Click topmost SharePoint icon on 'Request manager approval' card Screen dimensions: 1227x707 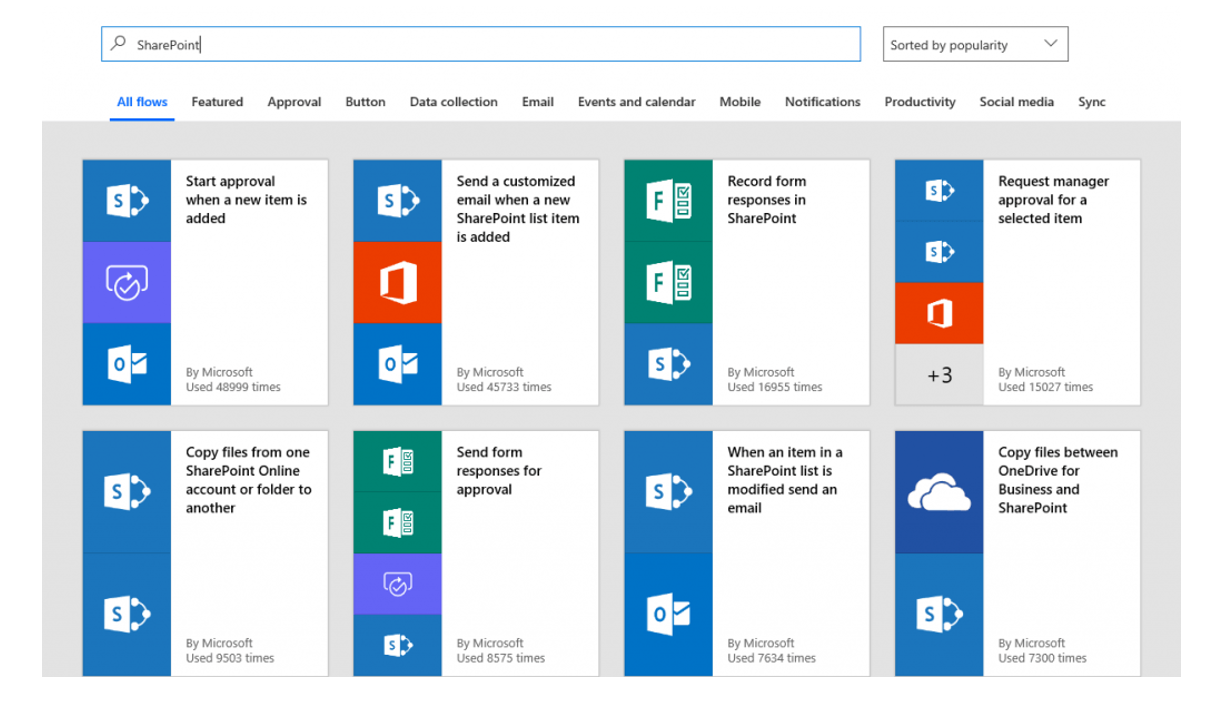pos(940,190)
